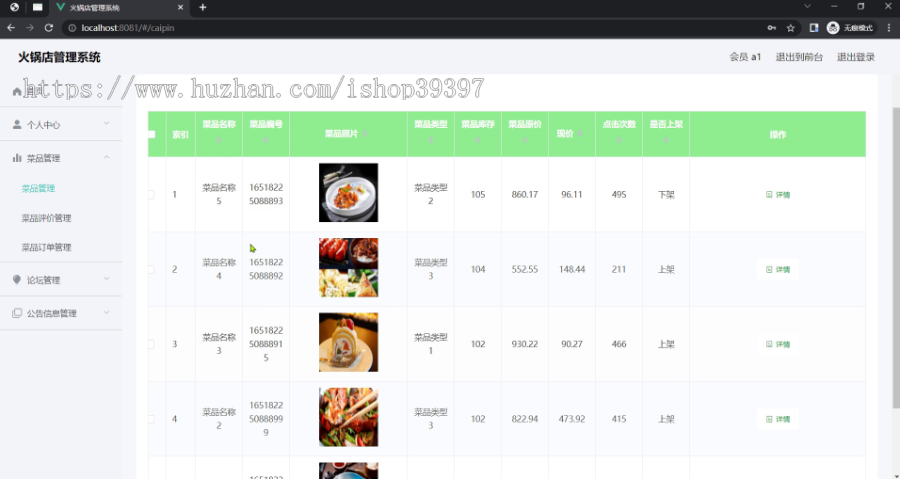900x479 pixels.
Task: Check the box for row 菜品名称5
Action: click(x=152, y=194)
